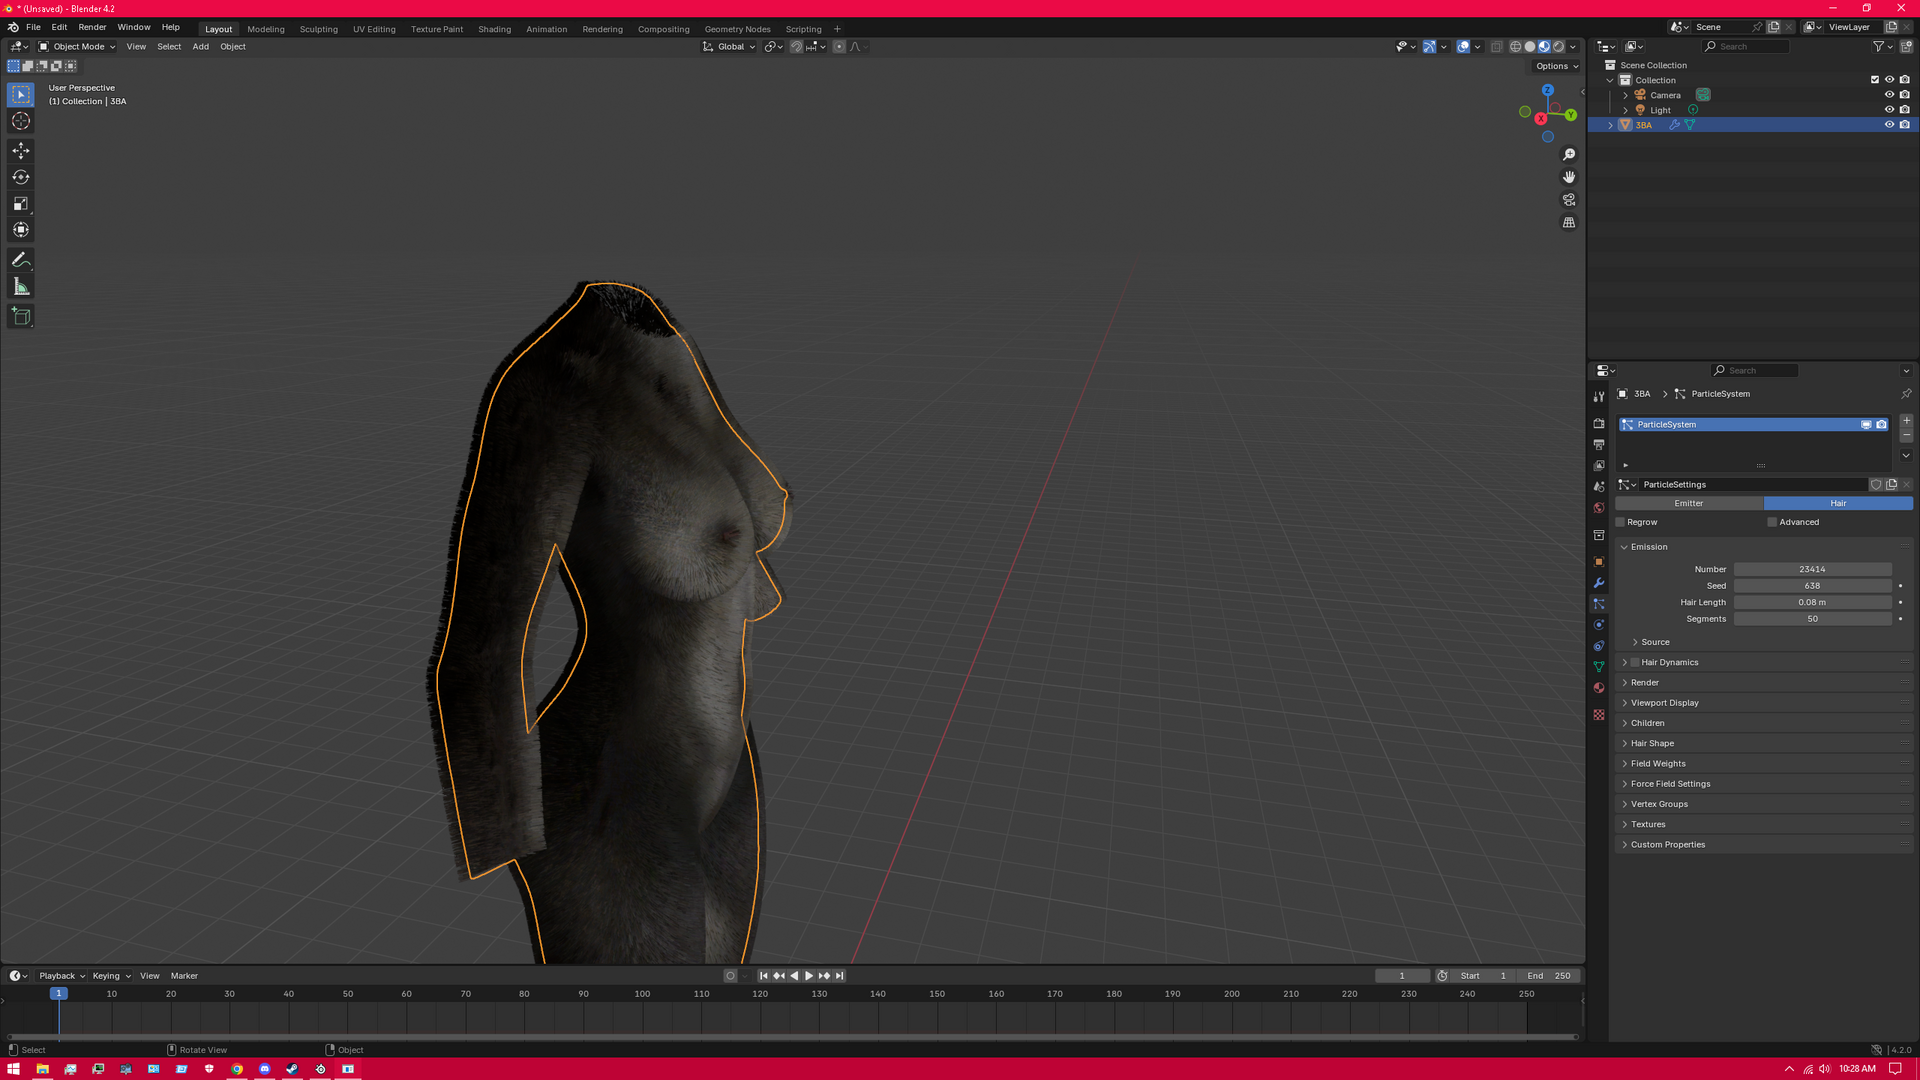The width and height of the screenshot is (1920, 1080).
Task: Click the pan view hand icon
Action: 1569,177
